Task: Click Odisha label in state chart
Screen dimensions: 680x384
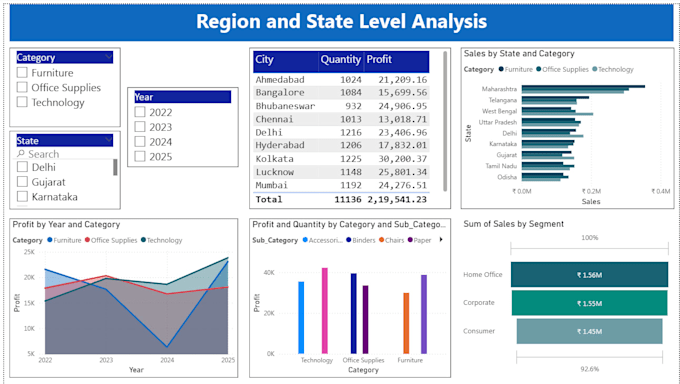Action: pyautogui.click(x=507, y=177)
